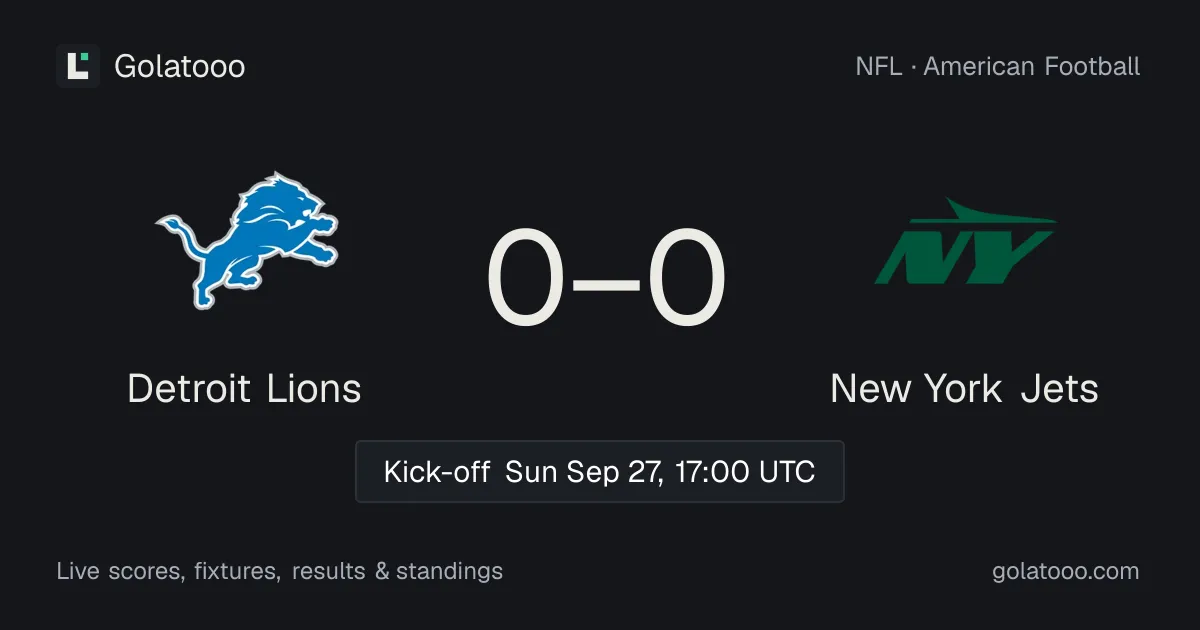Click the Sun Sep 27 date text

(583, 472)
